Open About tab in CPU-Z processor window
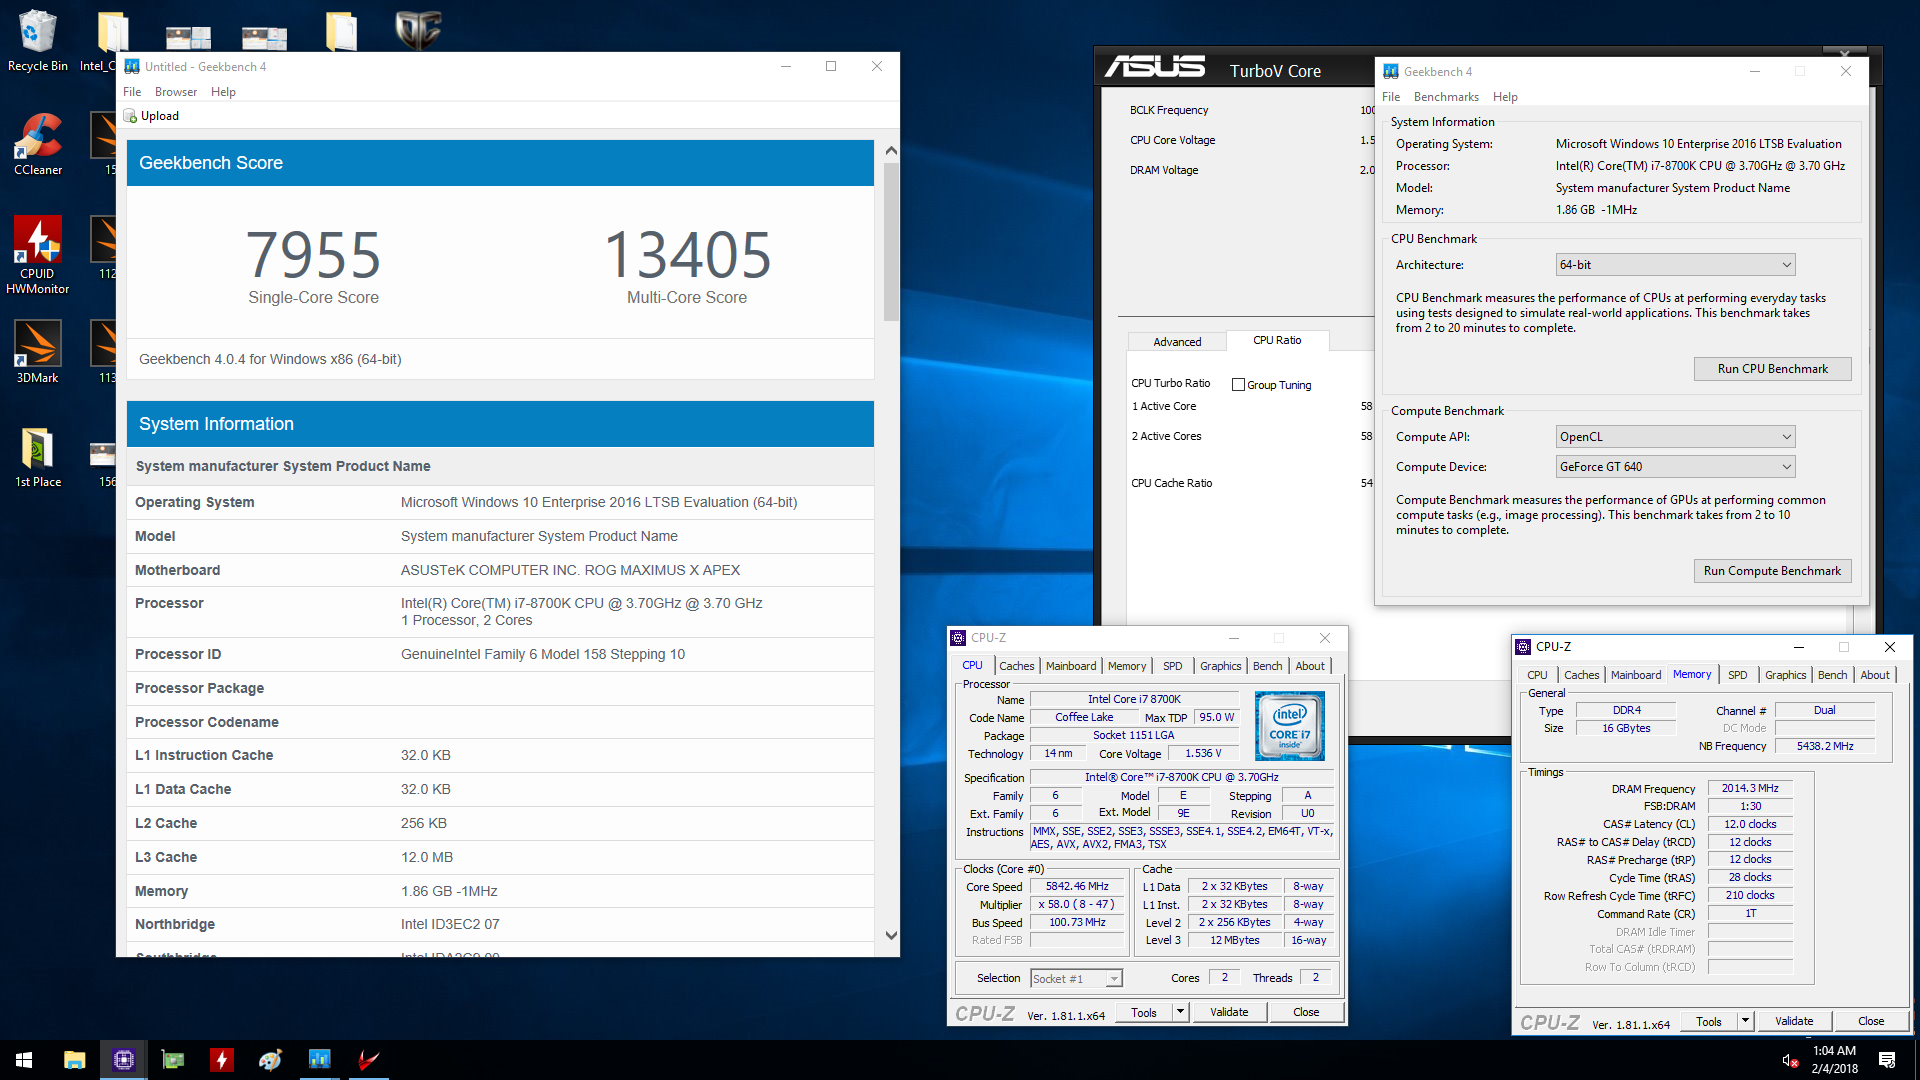Screen dimensions: 1920x1080 [x=1310, y=666]
